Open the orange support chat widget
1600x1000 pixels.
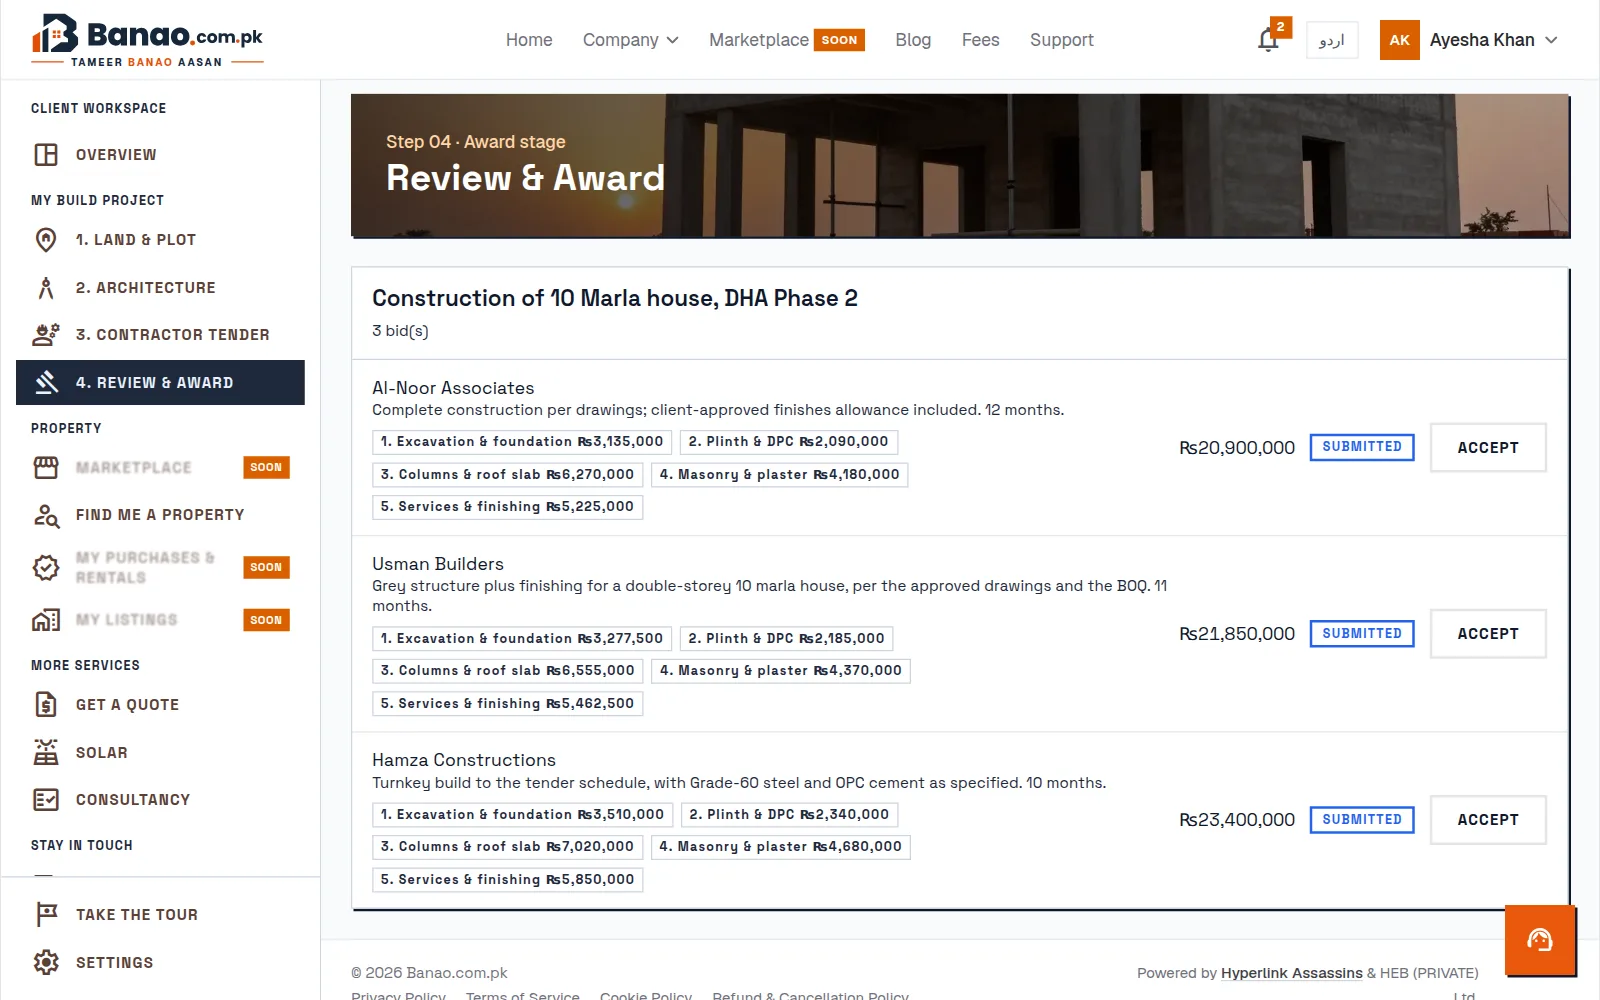[x=1540, y=940]
